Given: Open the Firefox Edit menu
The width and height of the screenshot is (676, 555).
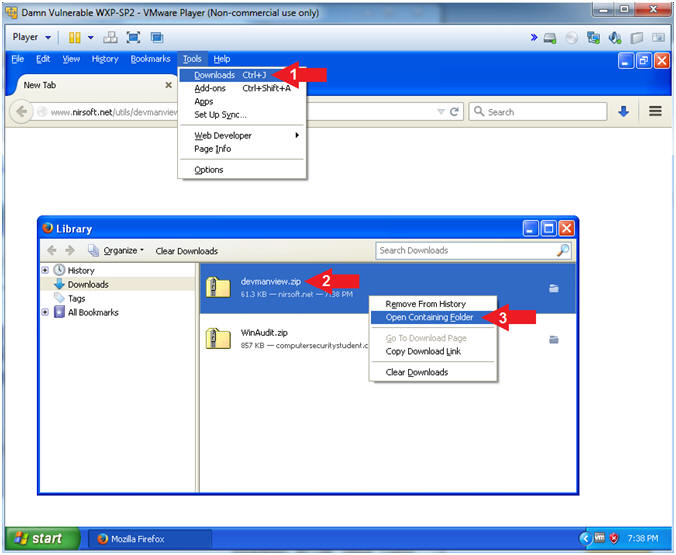Looking at the screenshot, I should coord(43,59).
